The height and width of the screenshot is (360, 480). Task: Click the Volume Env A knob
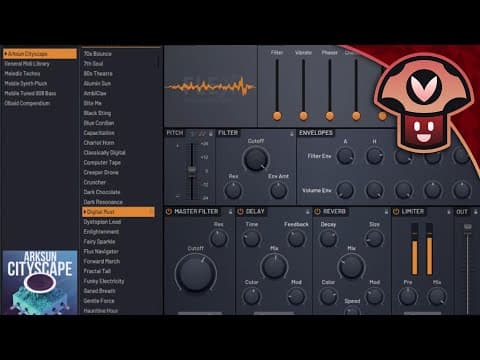click(345, 190)
